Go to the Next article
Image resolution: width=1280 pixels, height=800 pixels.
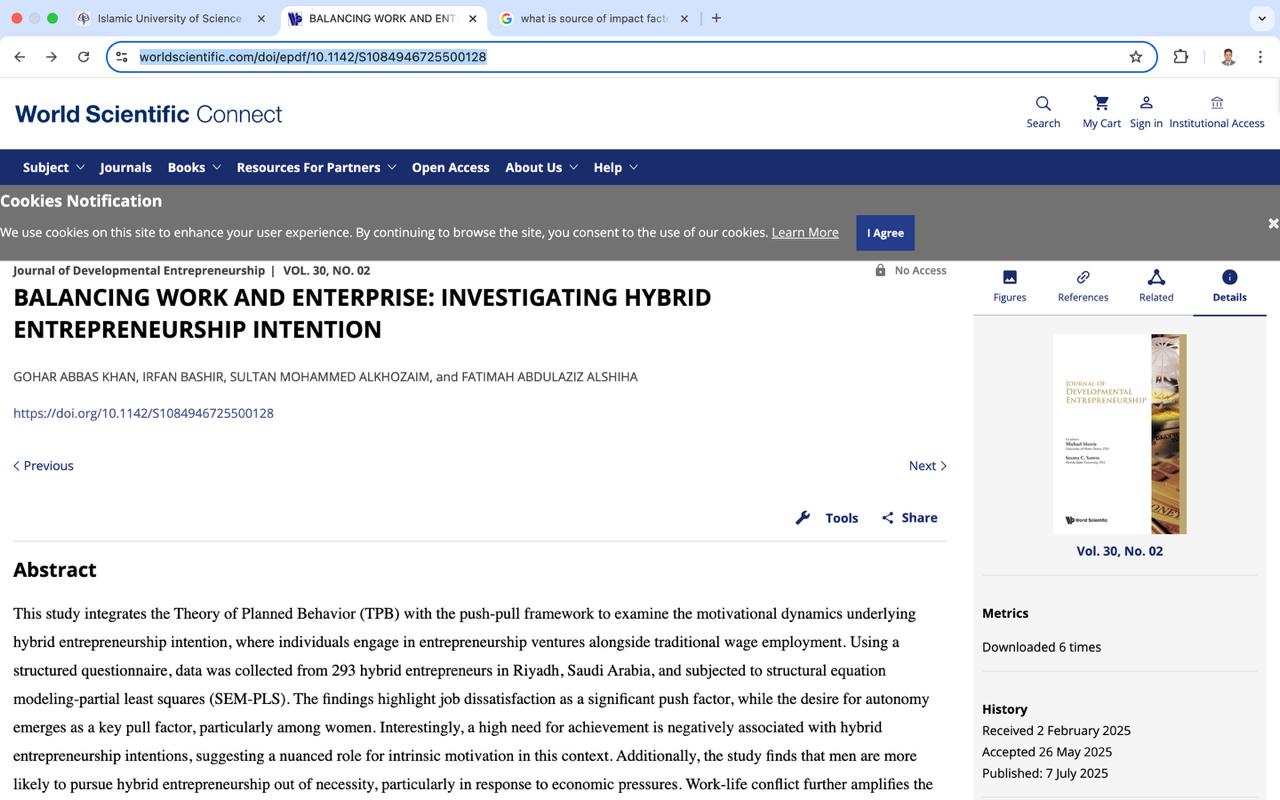[x=927, y=466]
